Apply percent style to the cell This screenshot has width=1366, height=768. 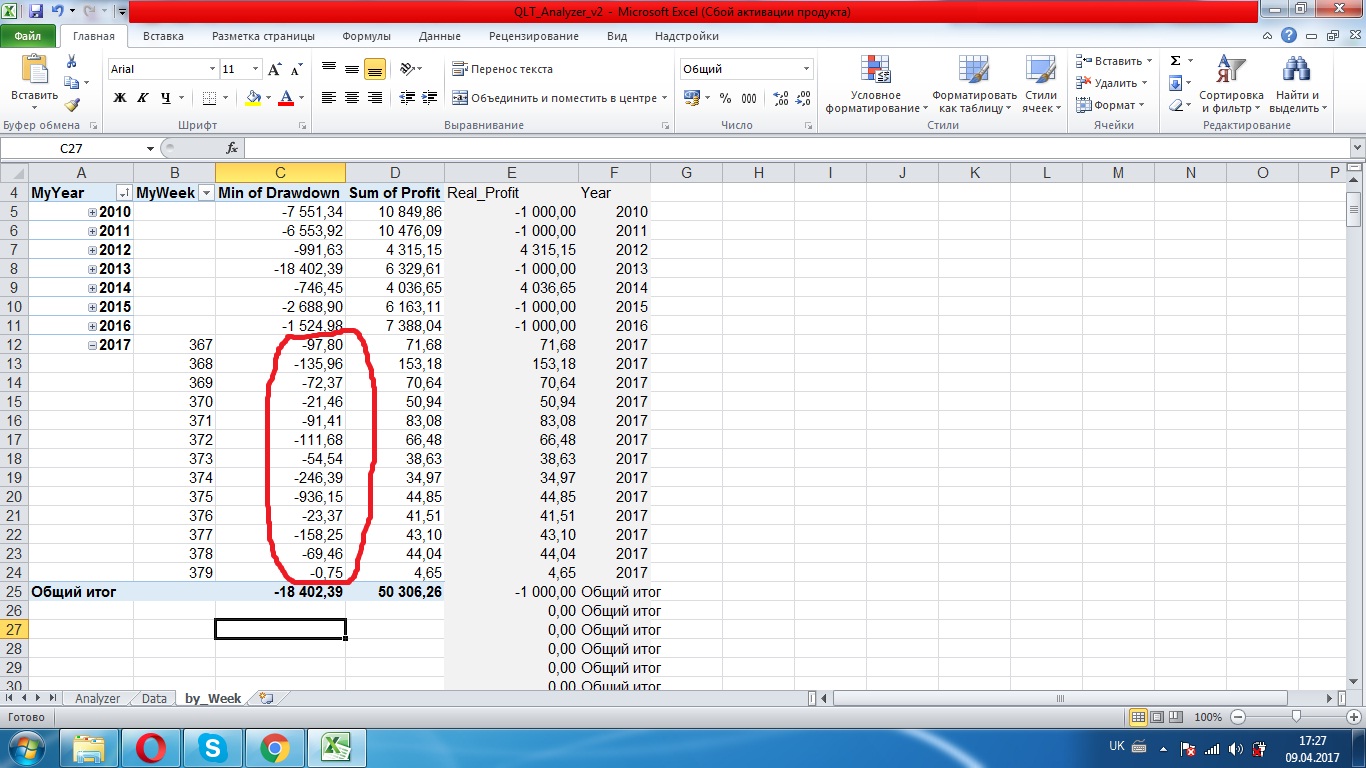pyautogui.click(x=726, y=98)
